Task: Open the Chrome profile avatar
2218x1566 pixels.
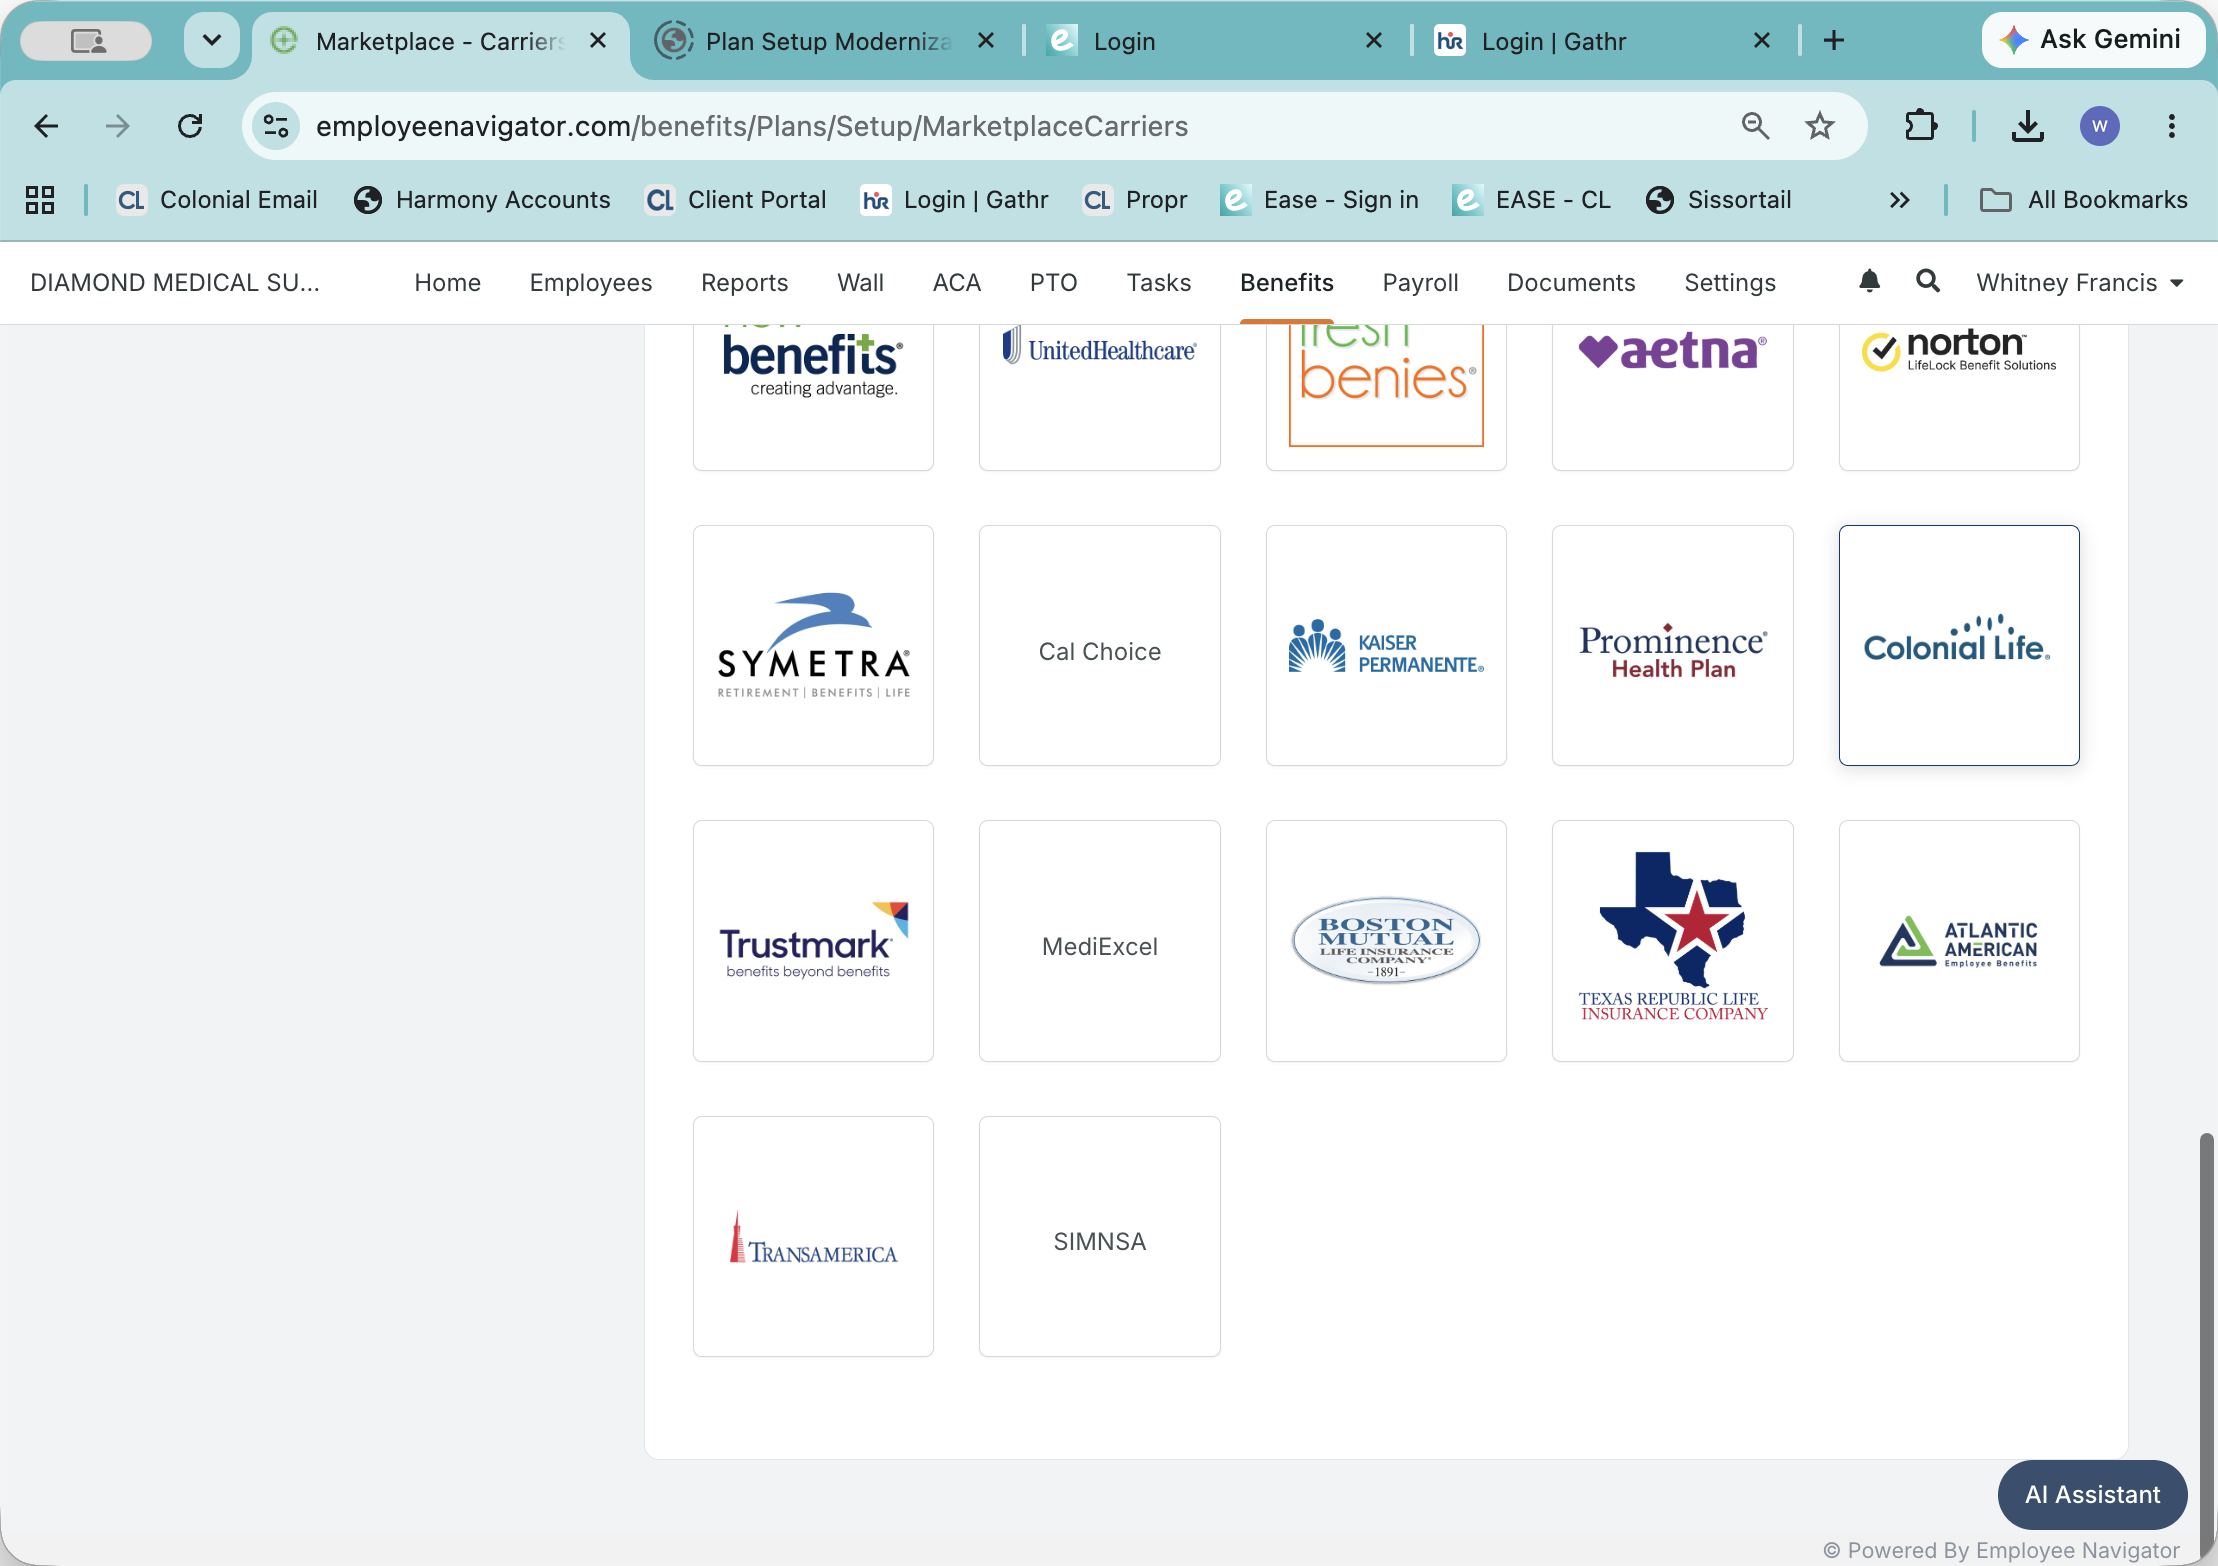Action: point(2100,126)
